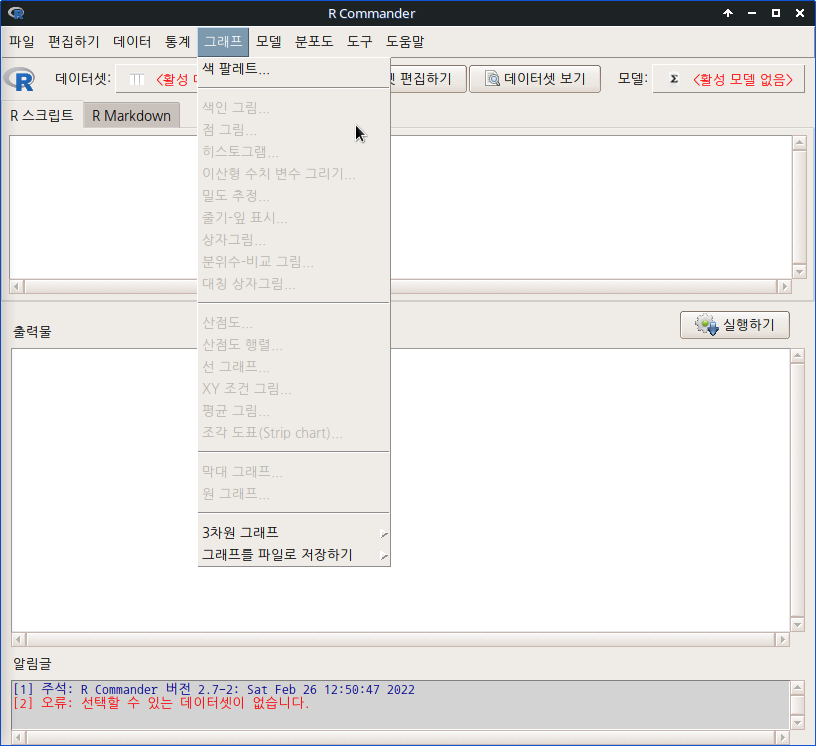
Task: Click the gear icon on 실행하기 button
Action: coord(707,325)
